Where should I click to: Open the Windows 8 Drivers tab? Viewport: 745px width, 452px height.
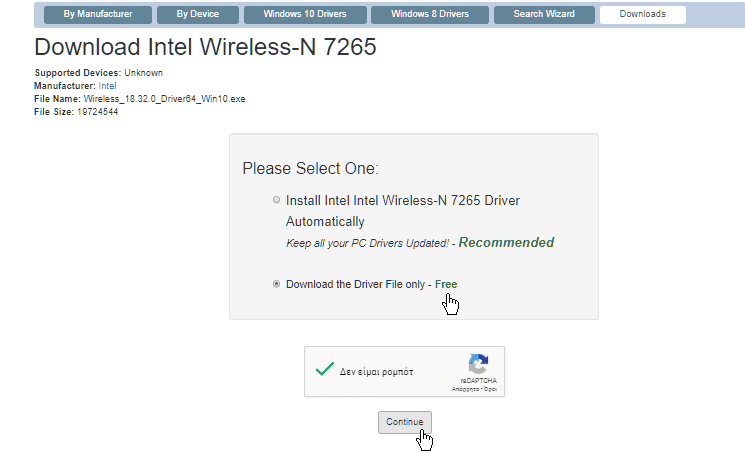pos(429,15)
